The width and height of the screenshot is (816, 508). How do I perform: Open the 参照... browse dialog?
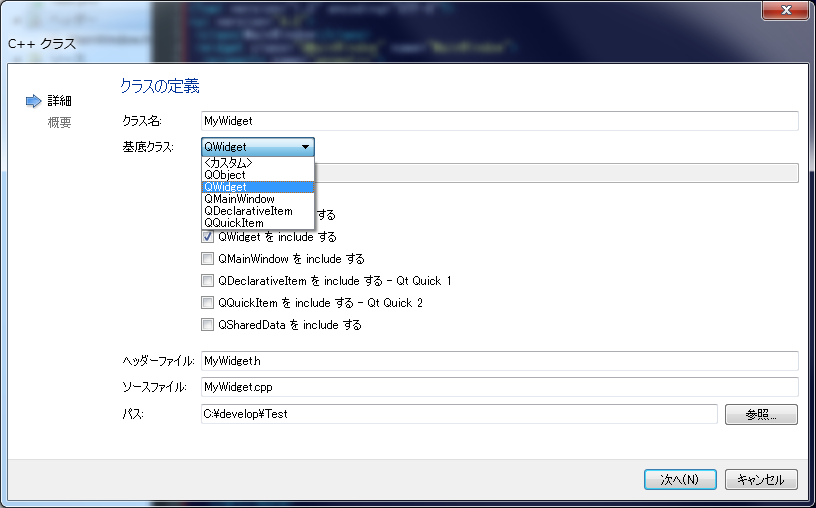[761, 414]
